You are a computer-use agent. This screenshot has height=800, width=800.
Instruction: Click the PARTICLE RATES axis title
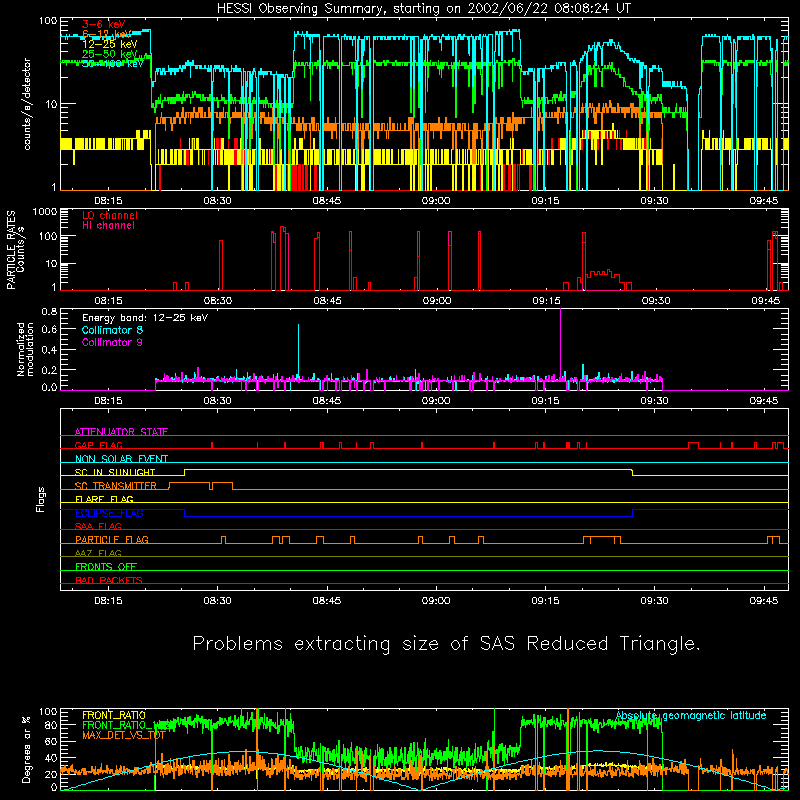pyautogui.click(x=11, y=250)
